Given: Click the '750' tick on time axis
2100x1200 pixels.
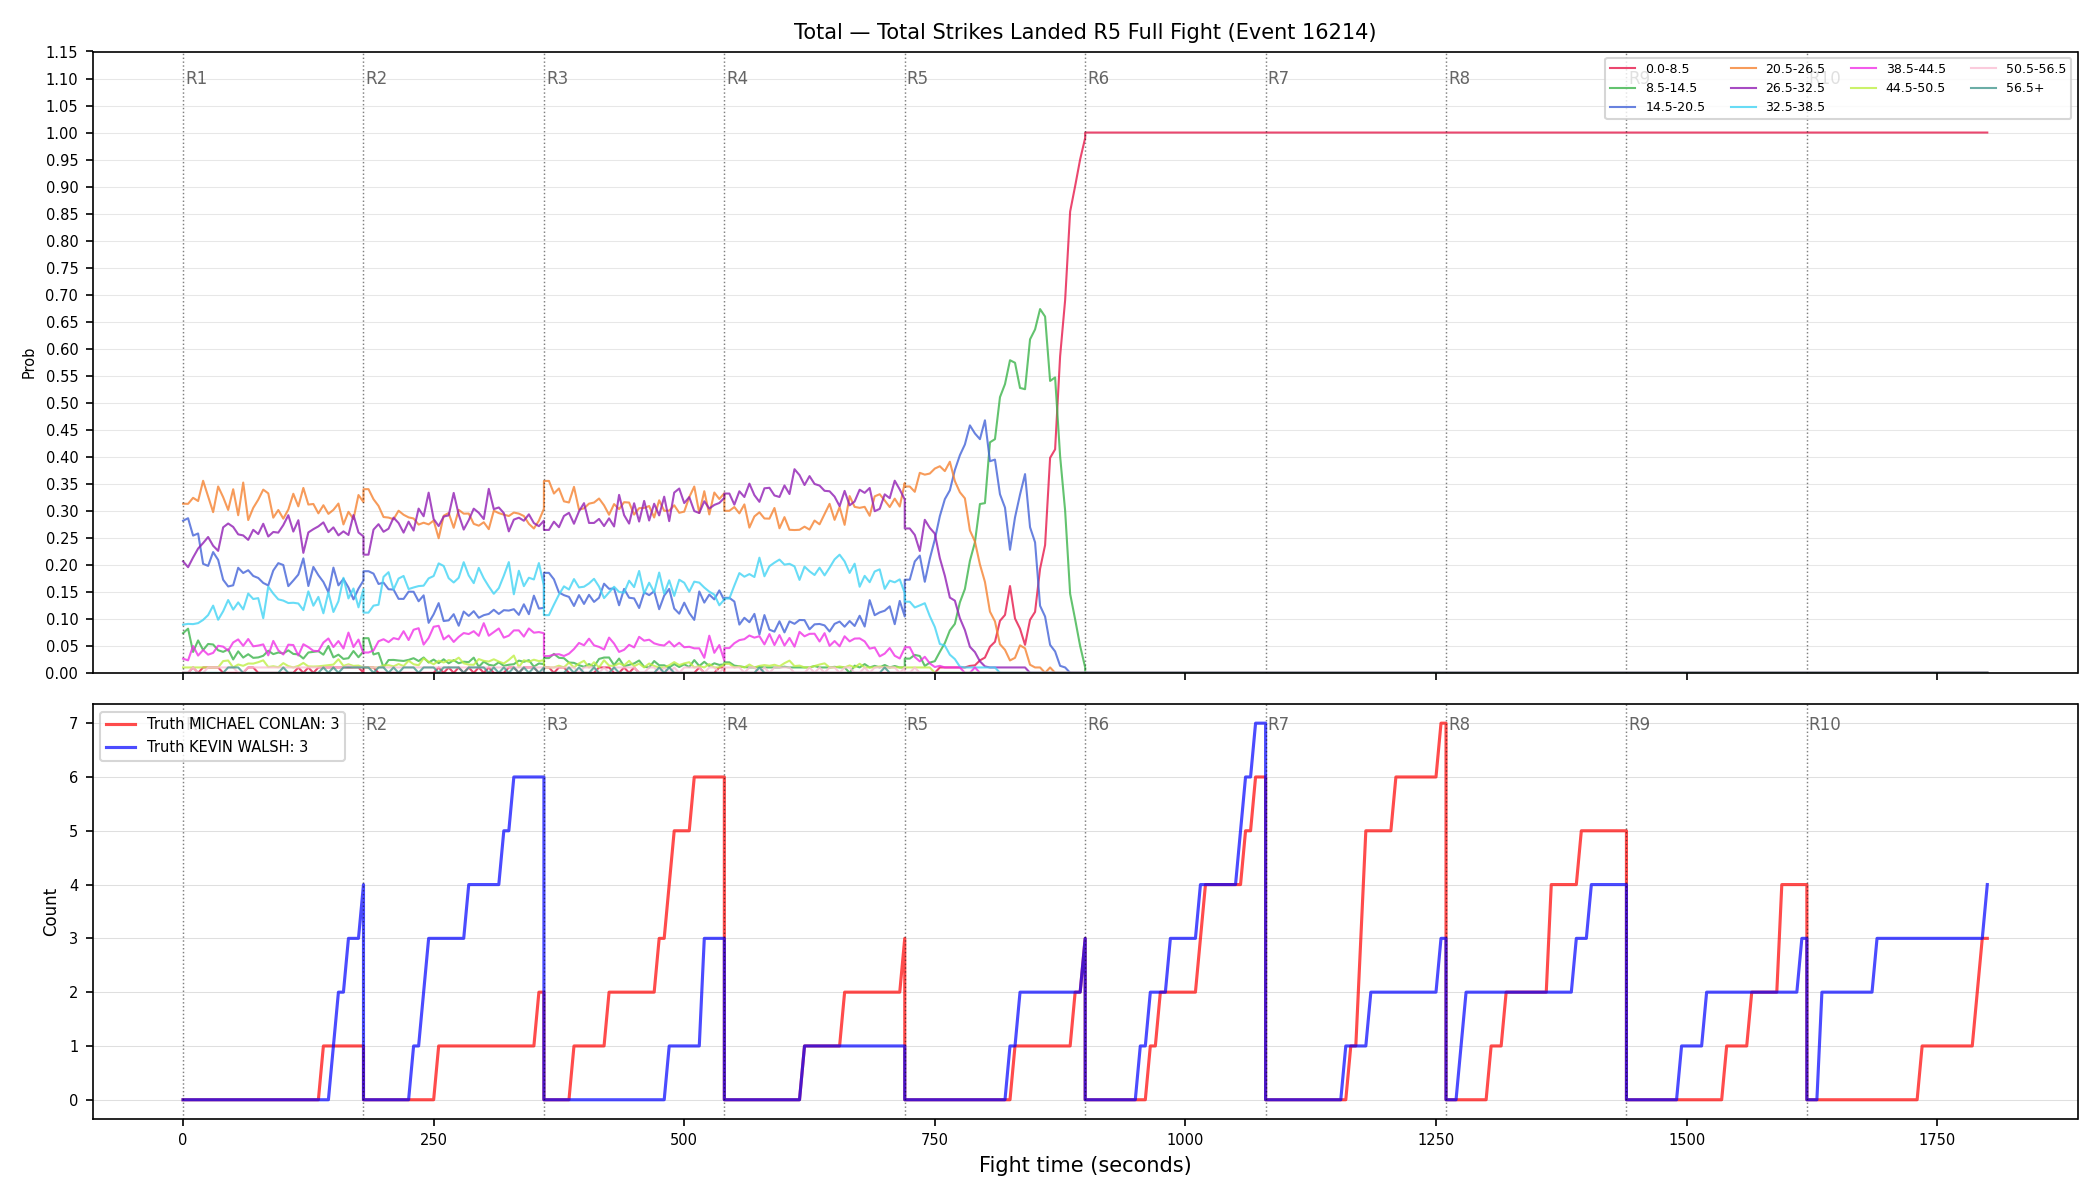Looking at the screenshot, I should coord(934,1139).
